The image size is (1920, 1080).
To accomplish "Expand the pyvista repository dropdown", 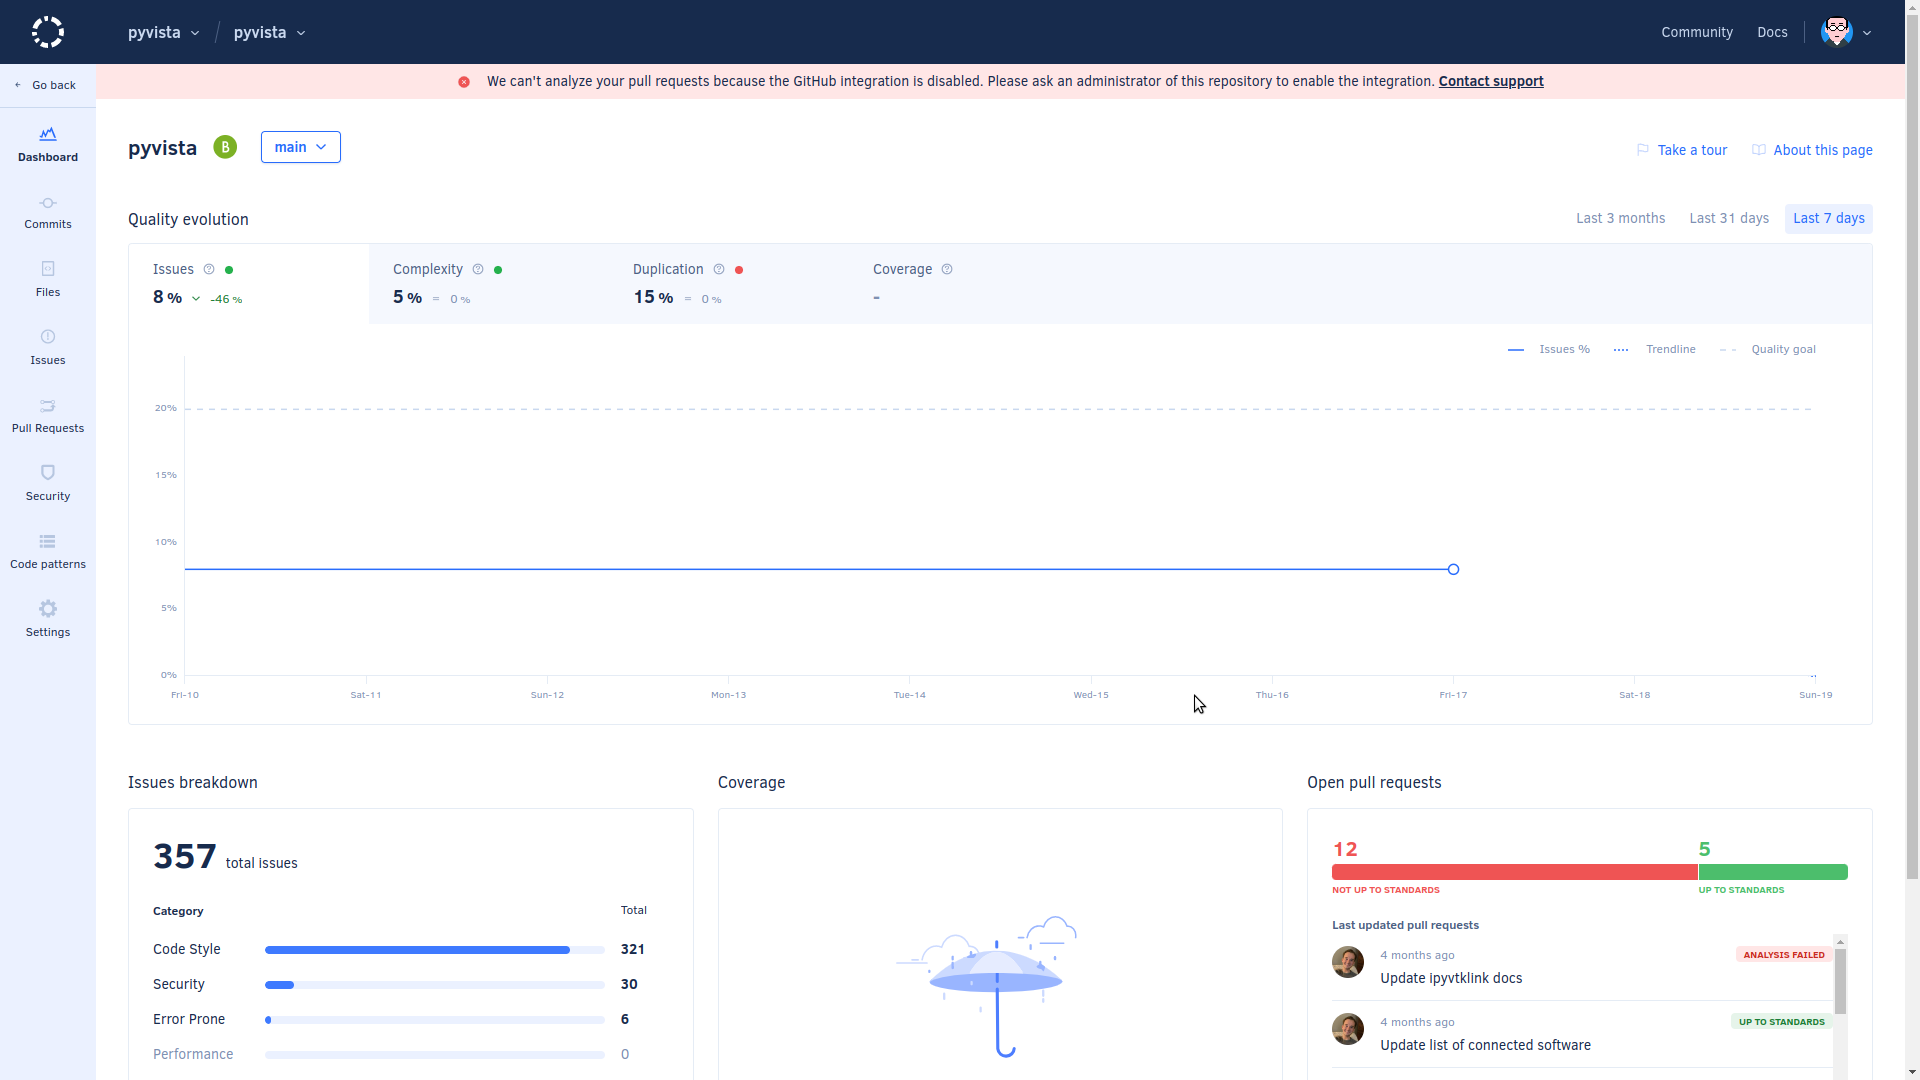I will coord(270,33).
